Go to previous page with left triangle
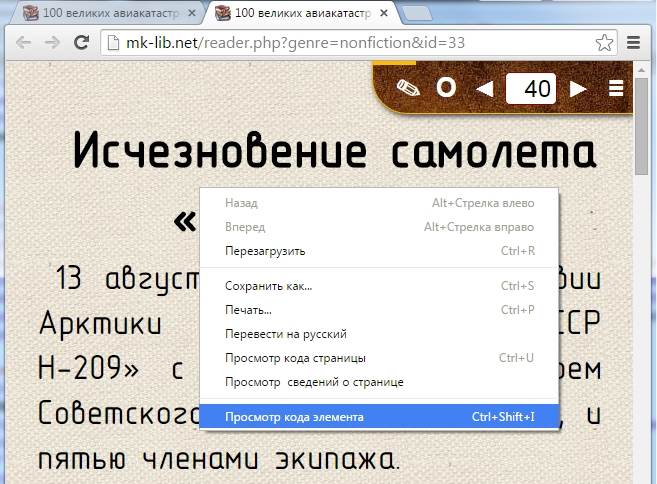The width and height of the screenshot is (657, 484). (485, 88)
